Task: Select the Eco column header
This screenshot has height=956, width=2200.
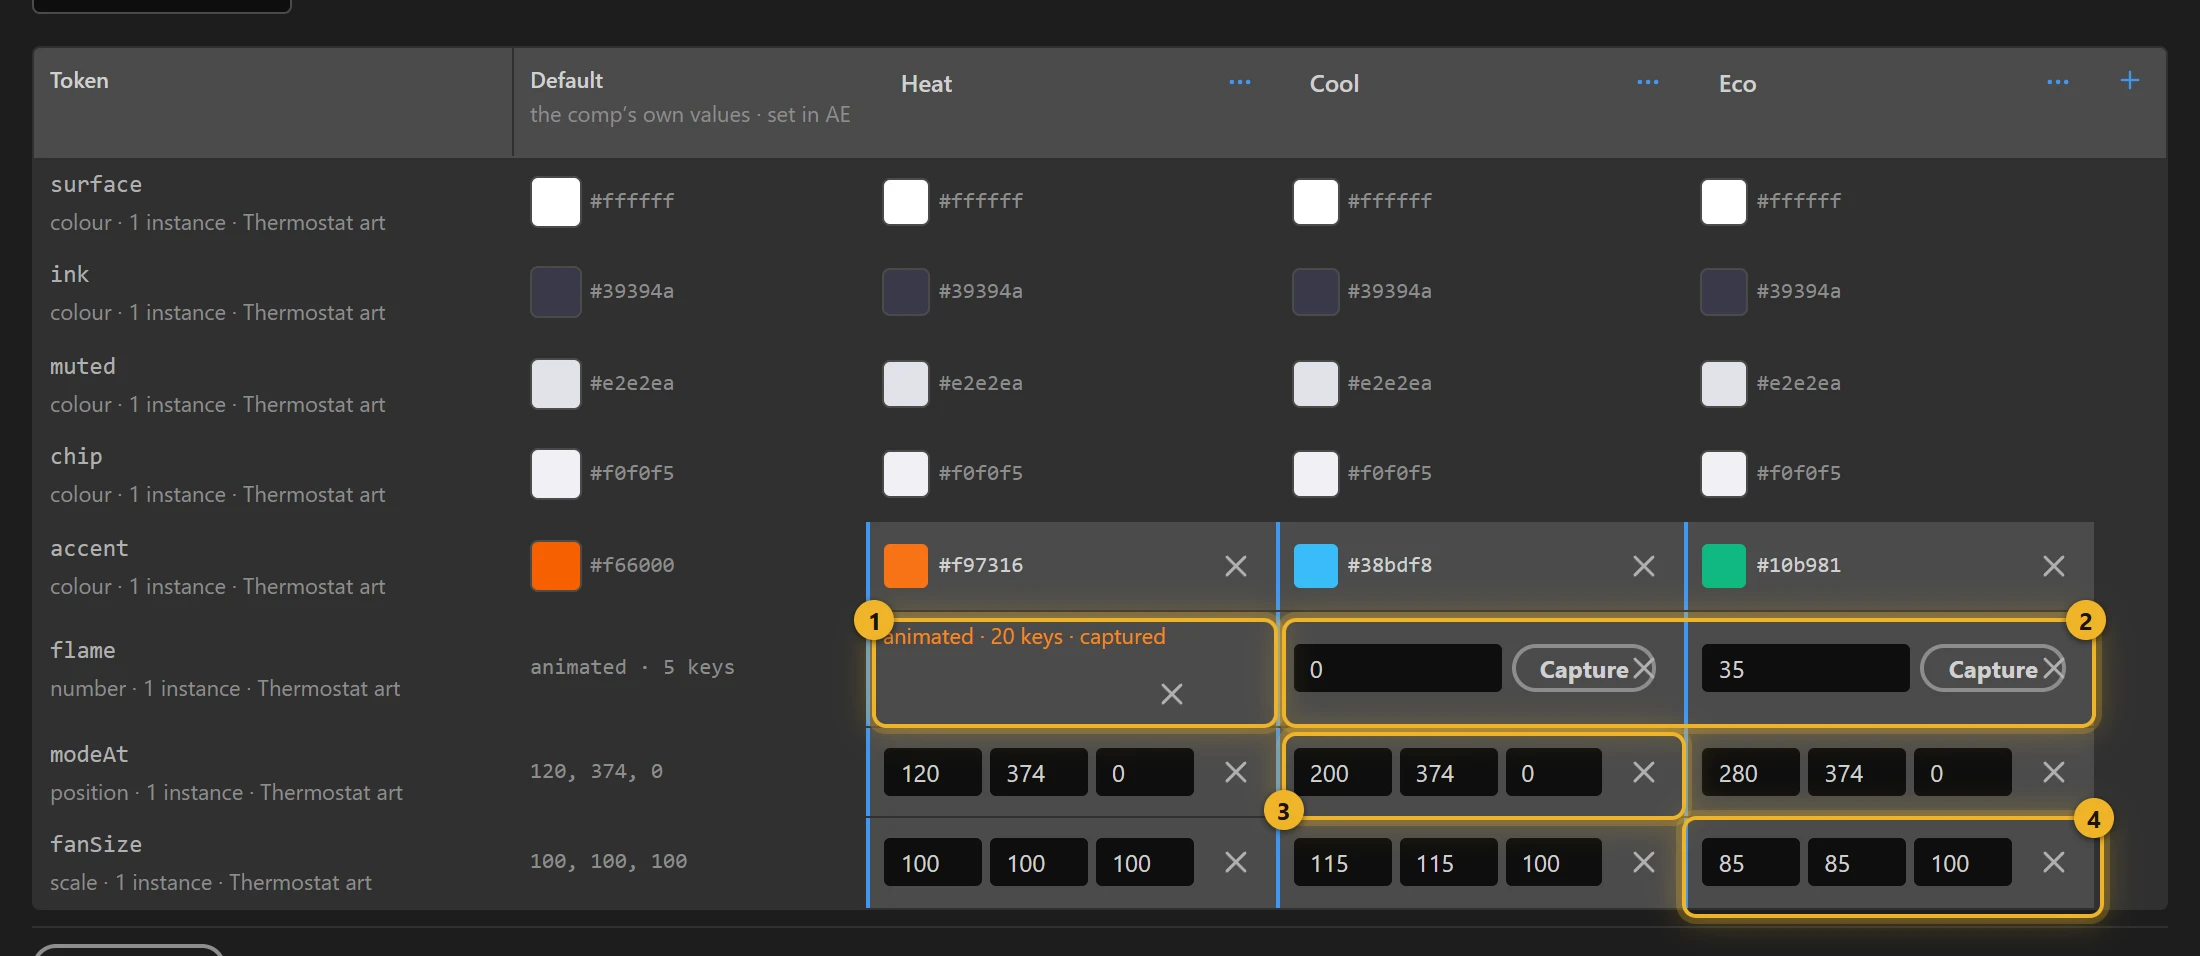Action: point(1737,84)
